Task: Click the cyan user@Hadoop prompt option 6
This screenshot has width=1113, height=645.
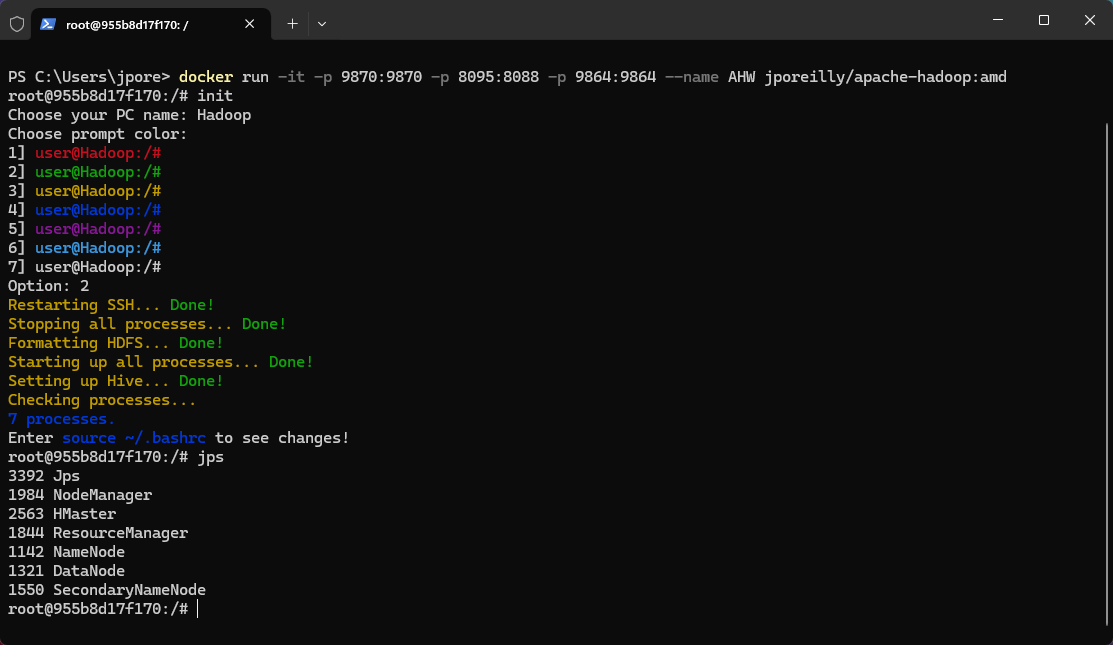Action: pos(98,248)
